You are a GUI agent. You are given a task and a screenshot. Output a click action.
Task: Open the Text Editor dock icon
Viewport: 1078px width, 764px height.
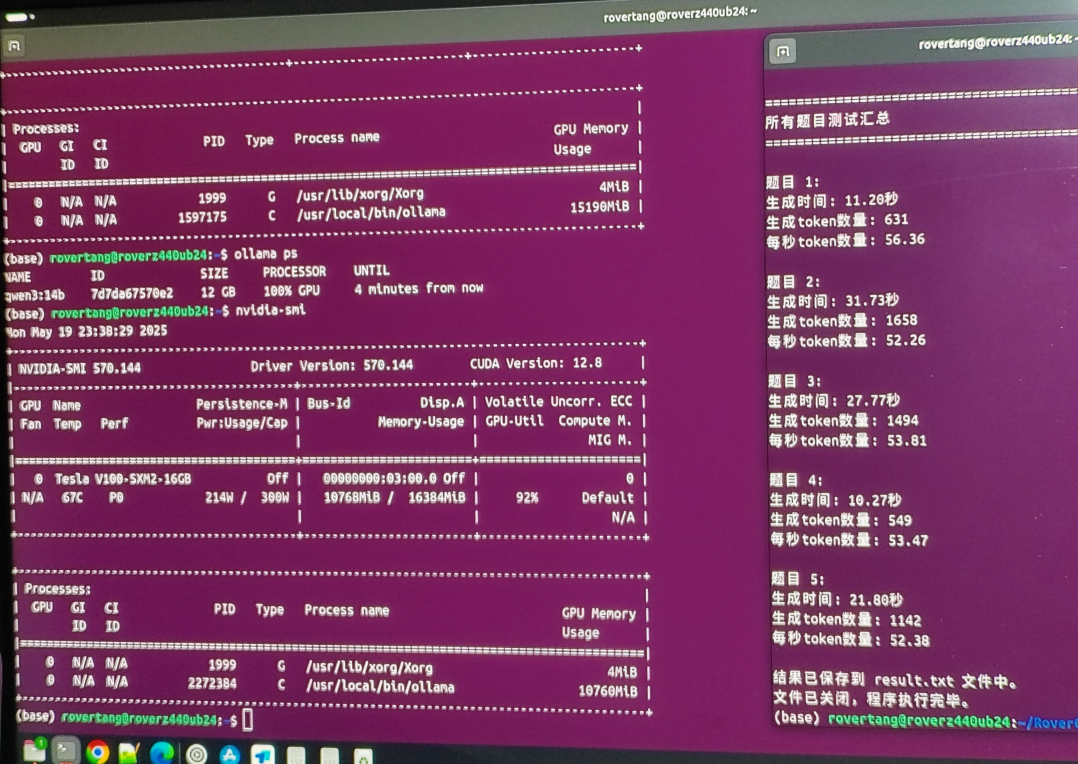point(128,750)
